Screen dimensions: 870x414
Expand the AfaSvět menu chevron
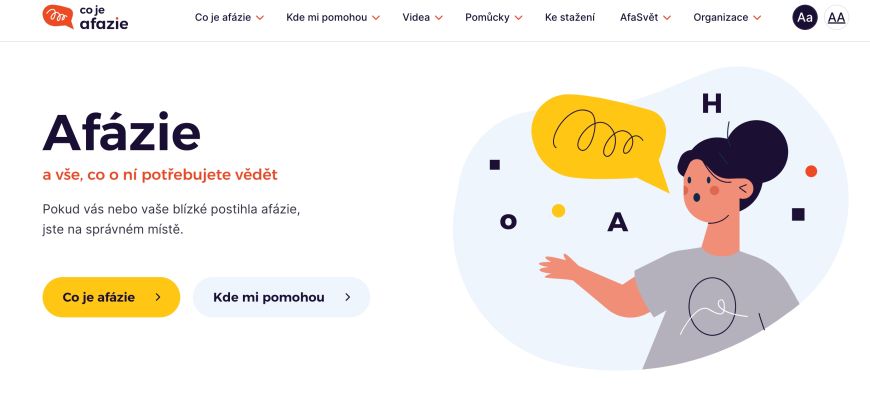(667, 18)
